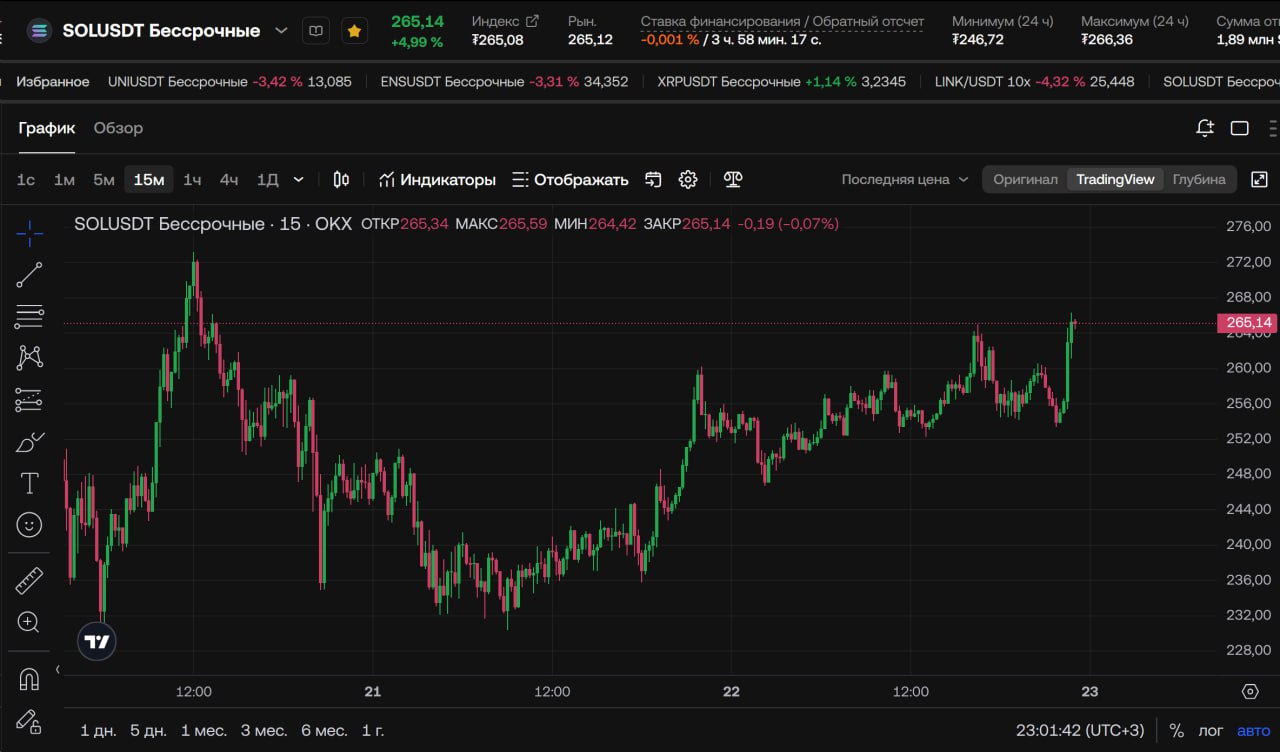The image size is (1280, 752).
Task: Select the trend line drawing tool
Action: point(29,275)
